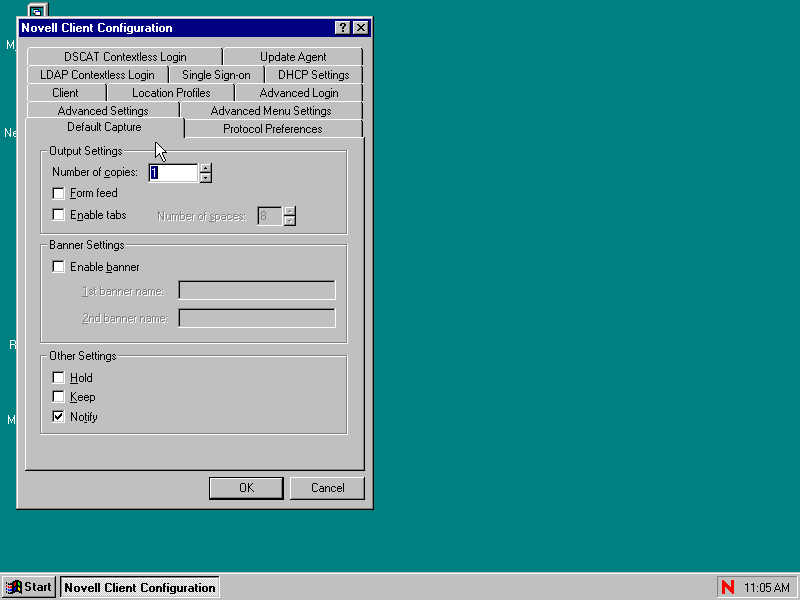Select the Default Capture tab
This screenshot has width=800, height=600.
tap(104, 127)
